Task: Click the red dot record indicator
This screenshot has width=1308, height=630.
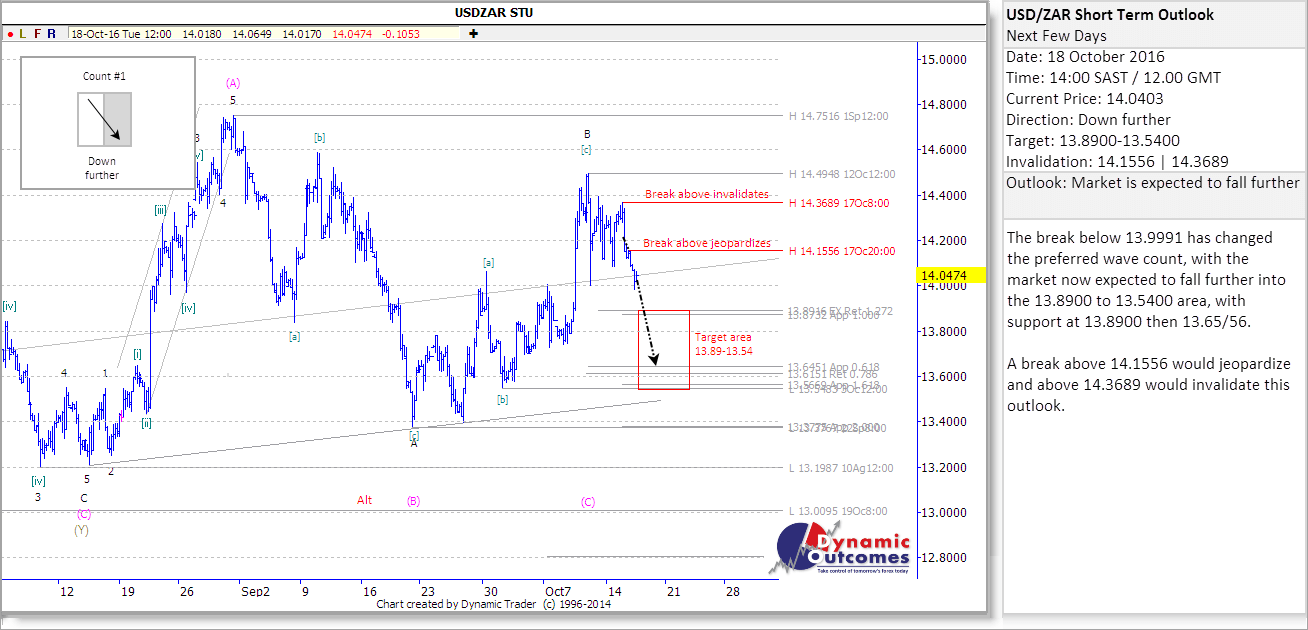Action: [10, 34]
